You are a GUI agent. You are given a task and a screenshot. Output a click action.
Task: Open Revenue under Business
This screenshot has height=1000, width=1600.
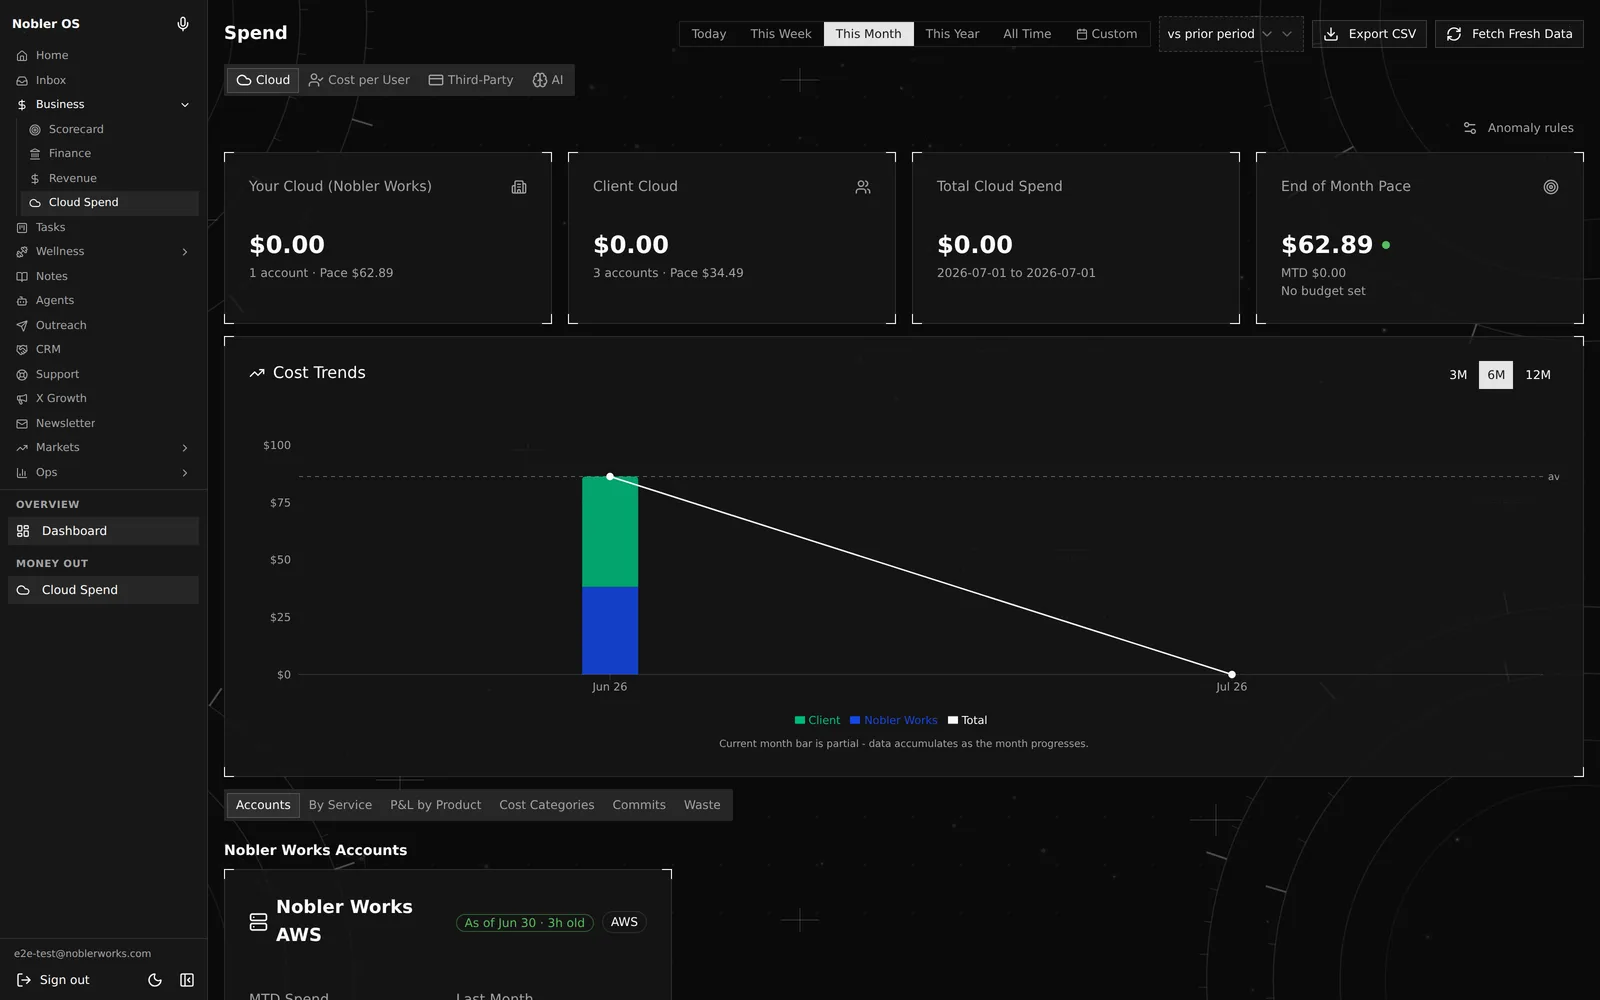(x=110, y=178)
